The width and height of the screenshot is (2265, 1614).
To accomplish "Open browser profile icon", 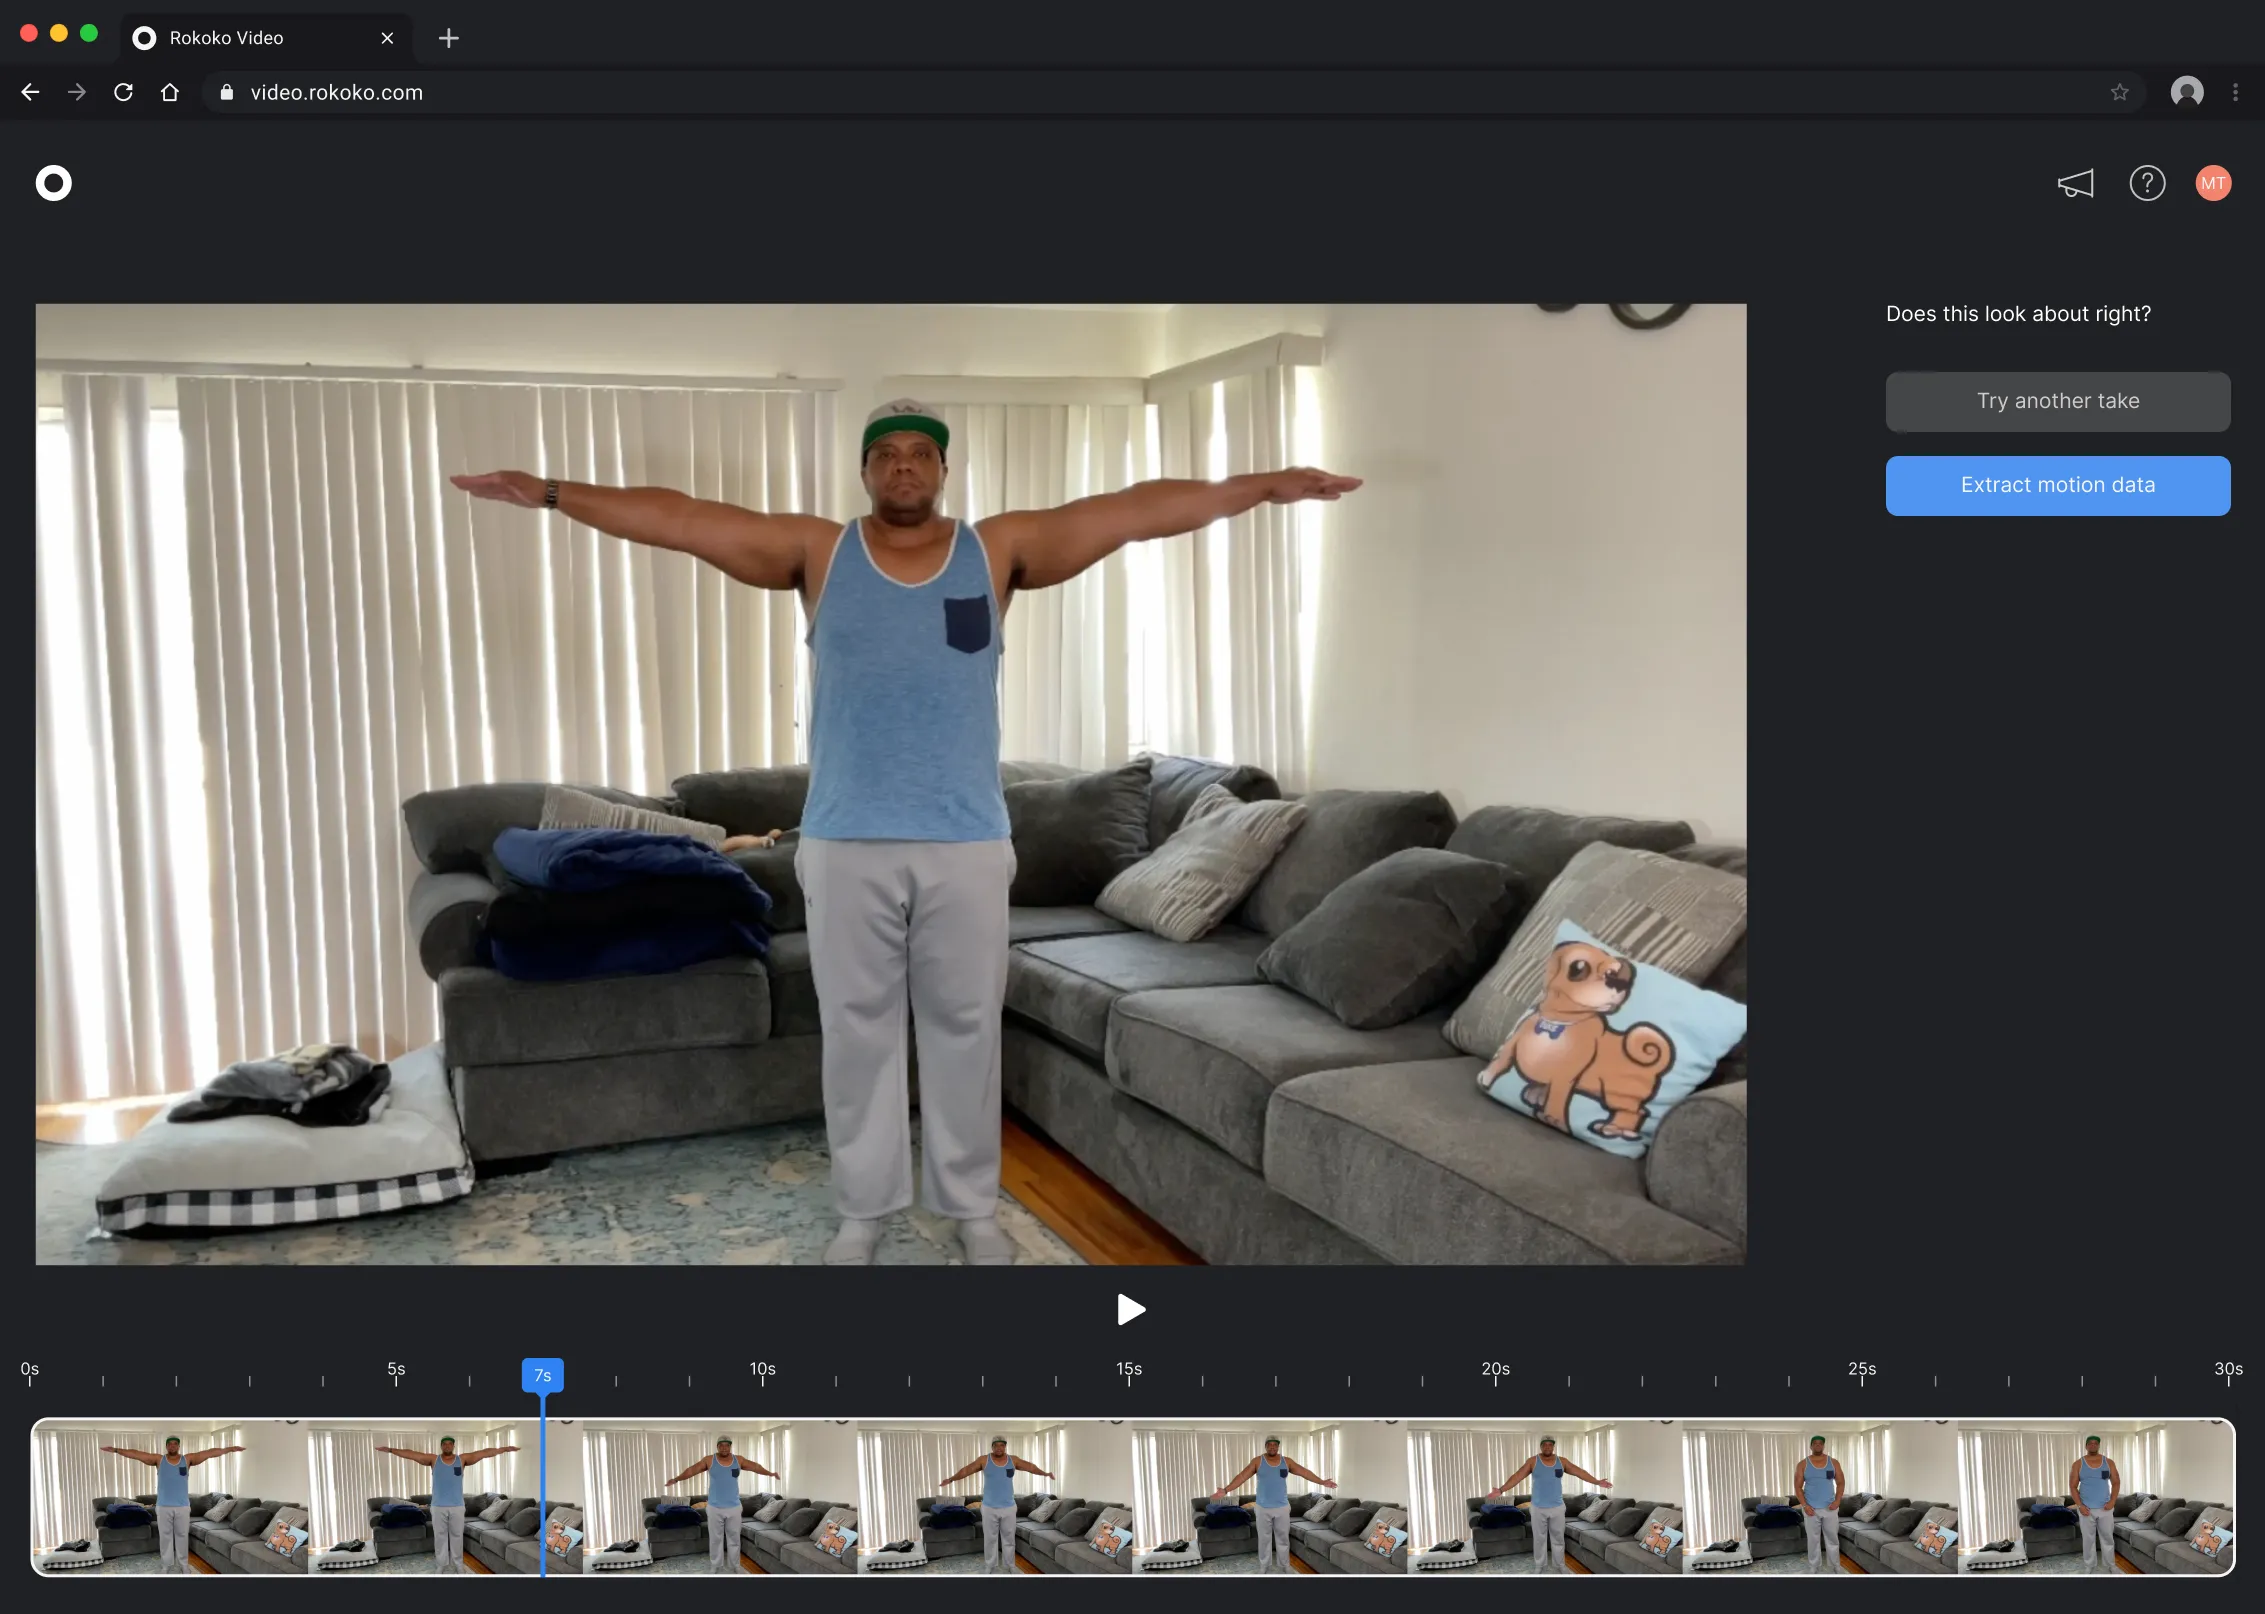I will point(2187,92).
